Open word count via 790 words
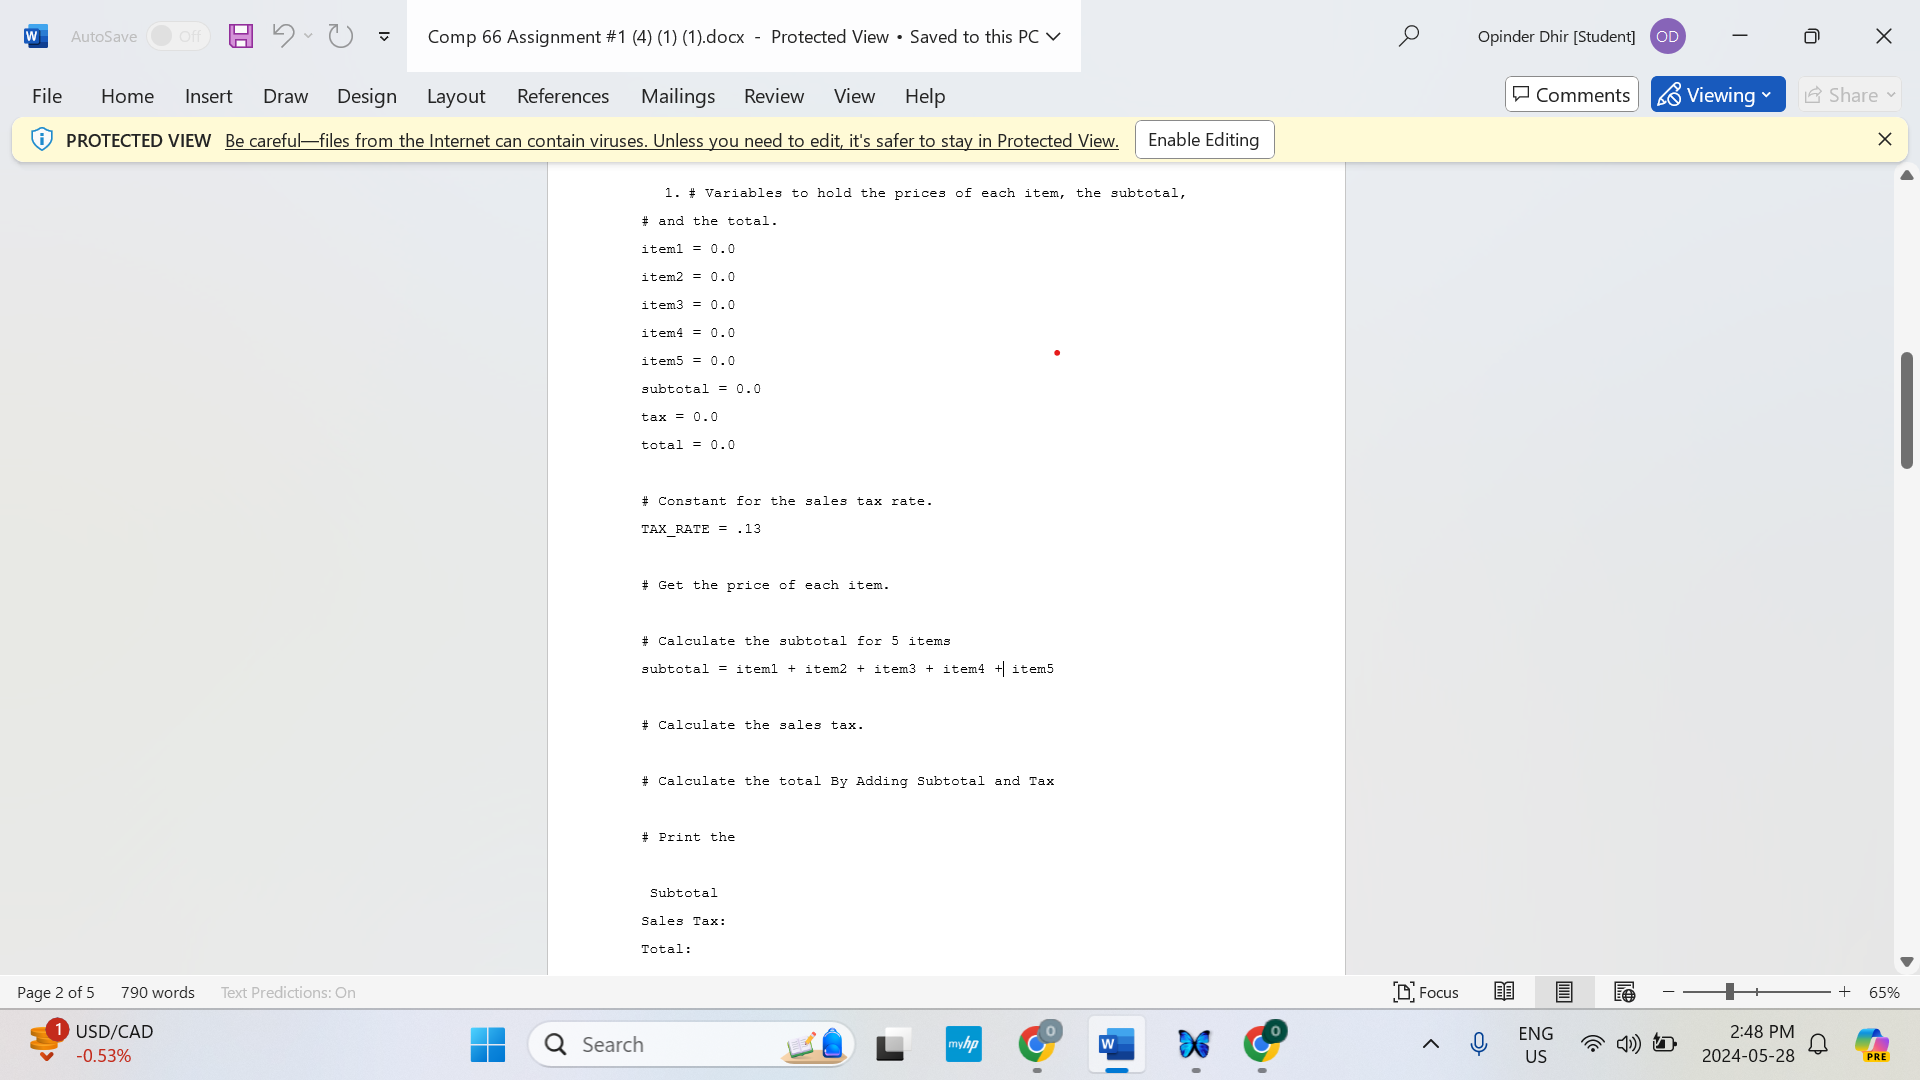 (157, 992)
